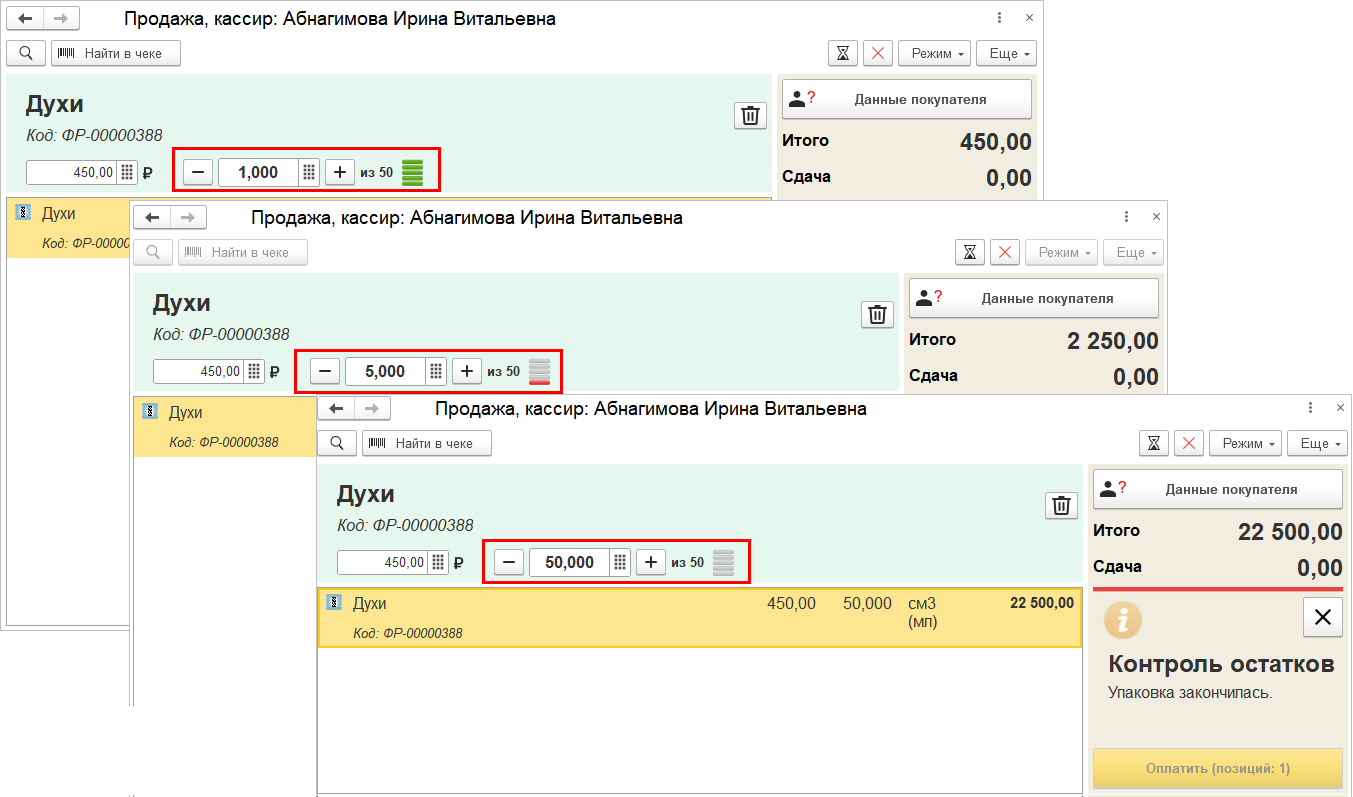The image size is (1353, 797).
Task: Expand the Режим dropdown in the front window
Action: 1245,443
